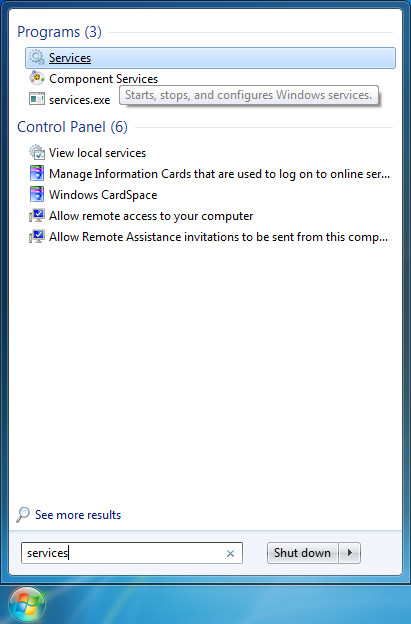
Task: Click the Allow remote access computer icon
Action: coord(37,216)
